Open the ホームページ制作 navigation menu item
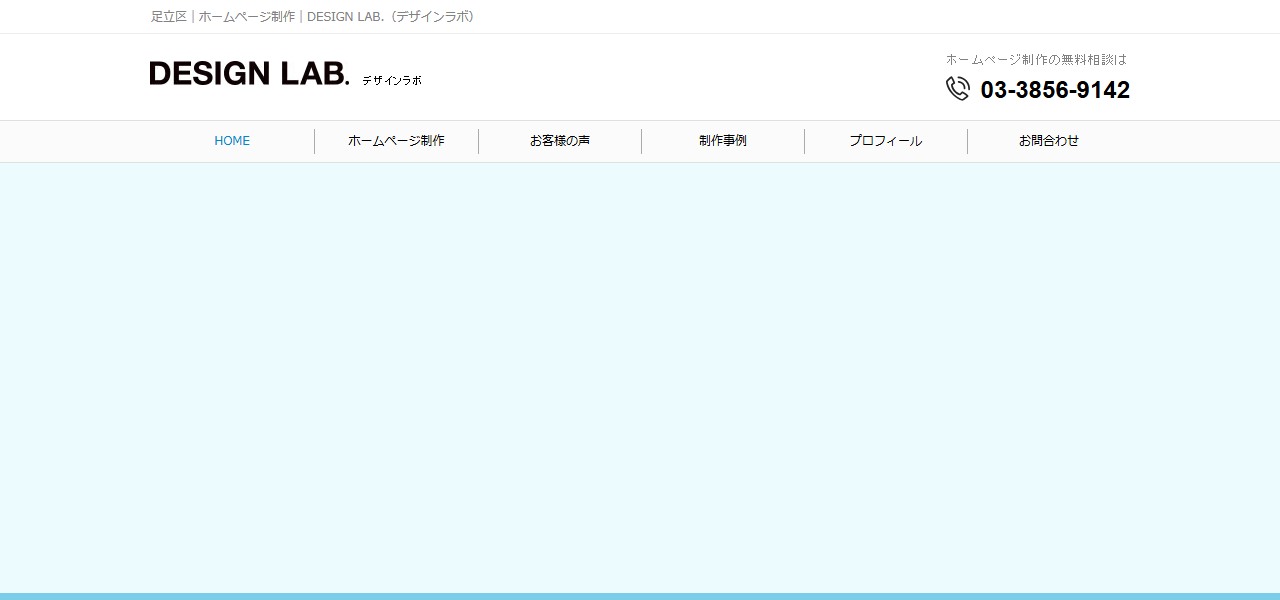Screen dimensions: 1280x600 396,140
